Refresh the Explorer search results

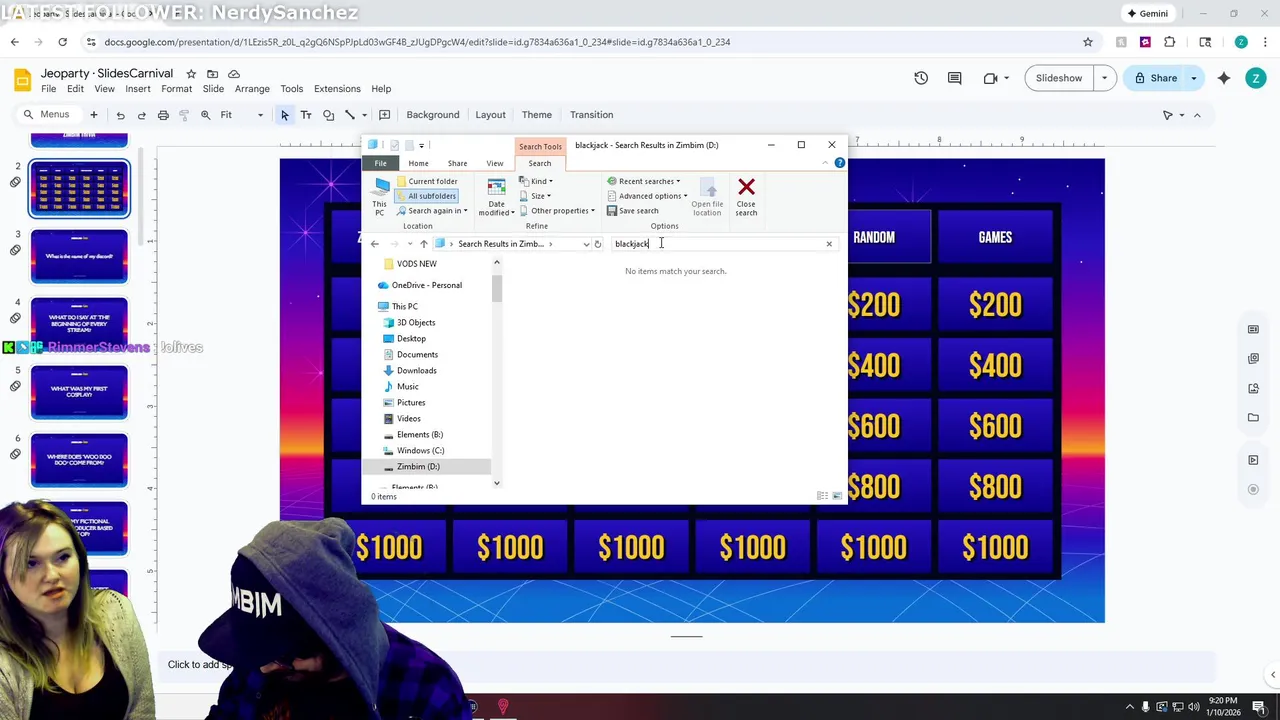[598, 244]
